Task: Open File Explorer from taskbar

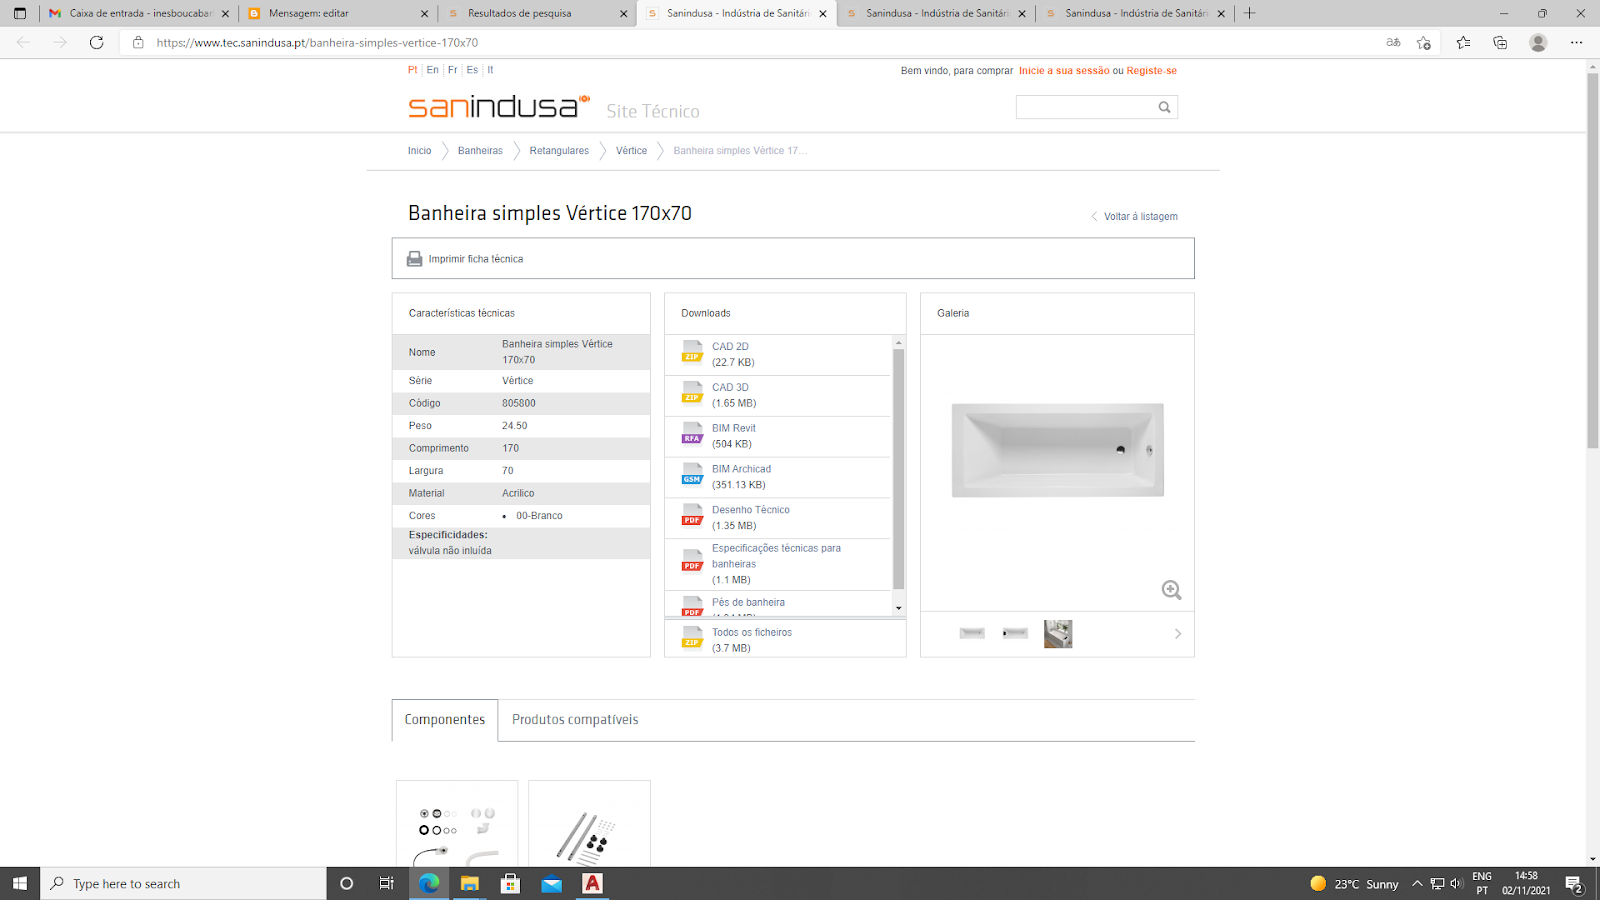Action: [469, 883]
